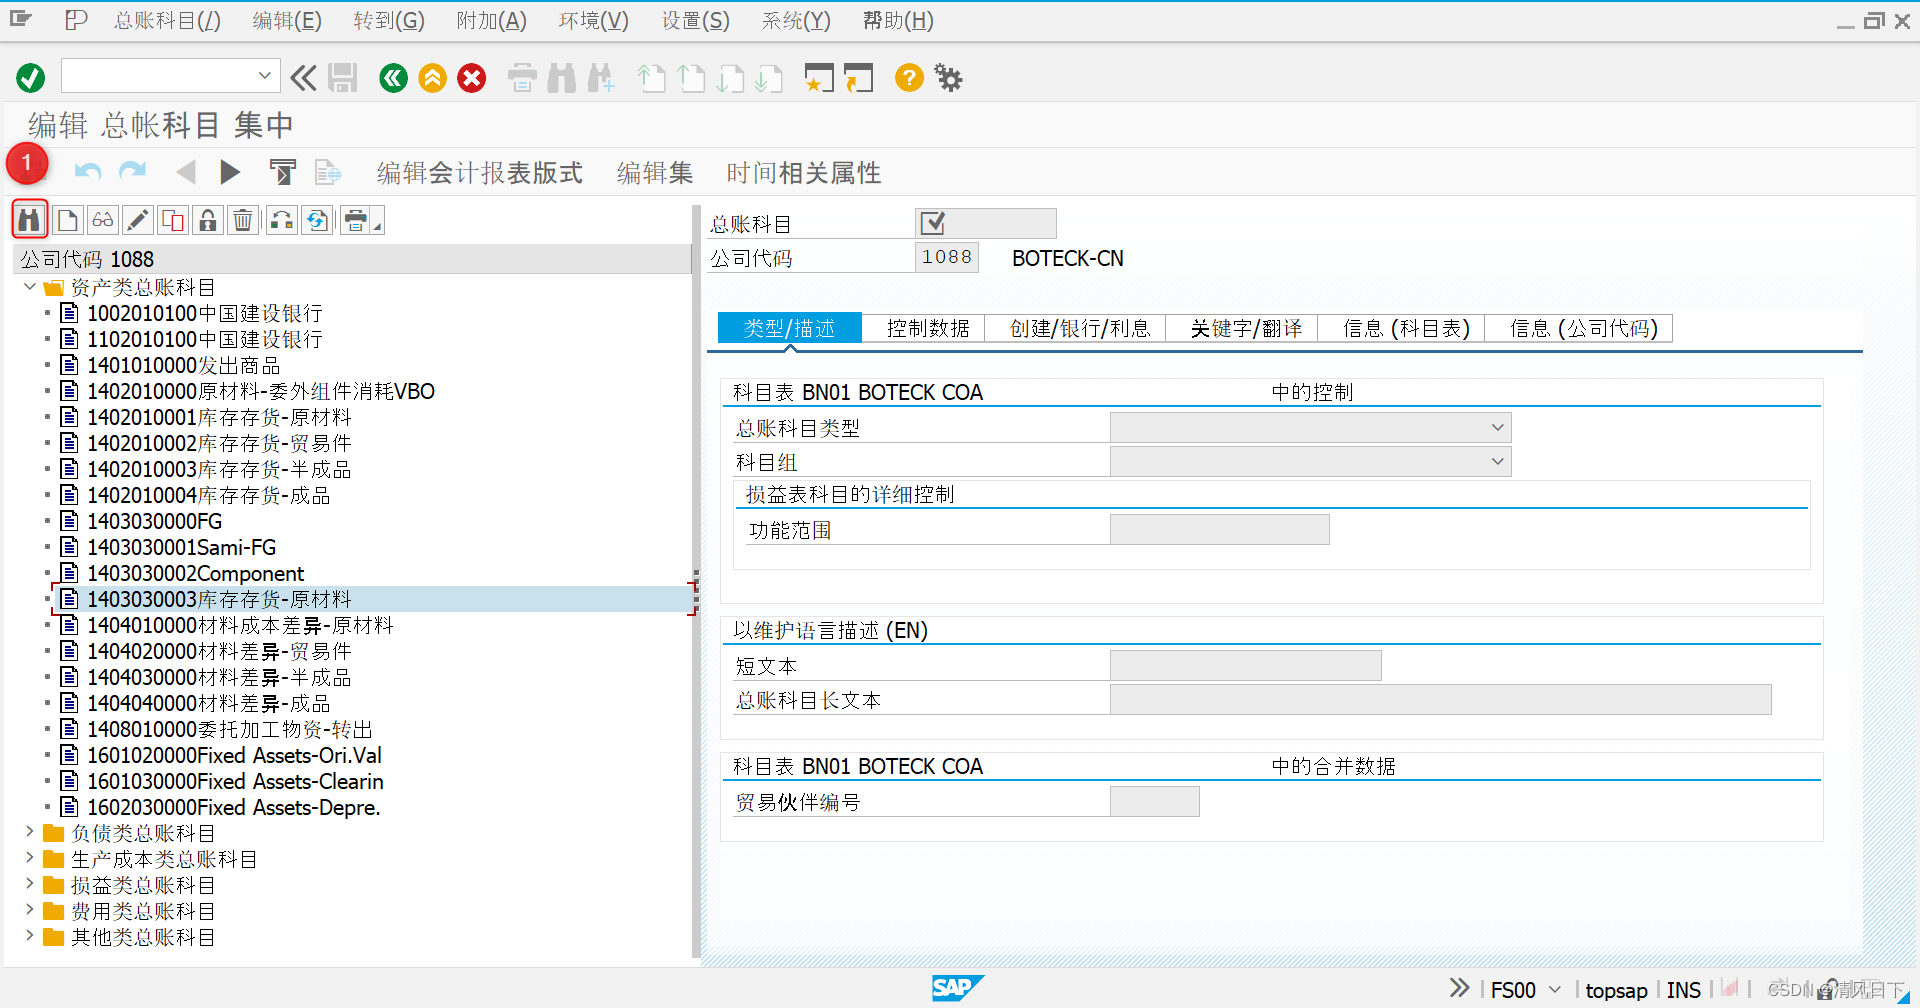Open the FS00 dropdown in the status bar

pos(1555,990)
